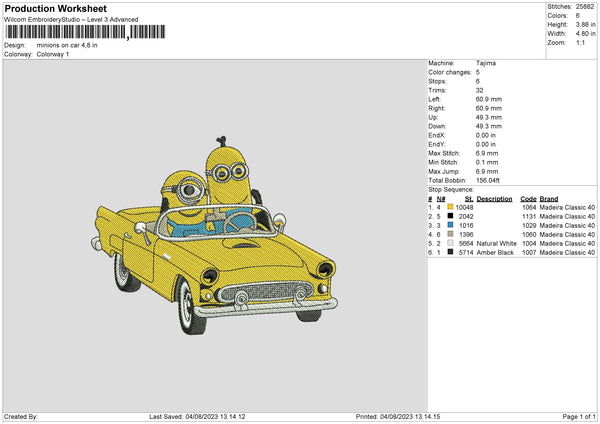
Task: Click the Code column header
Action: tap(528, 198)
